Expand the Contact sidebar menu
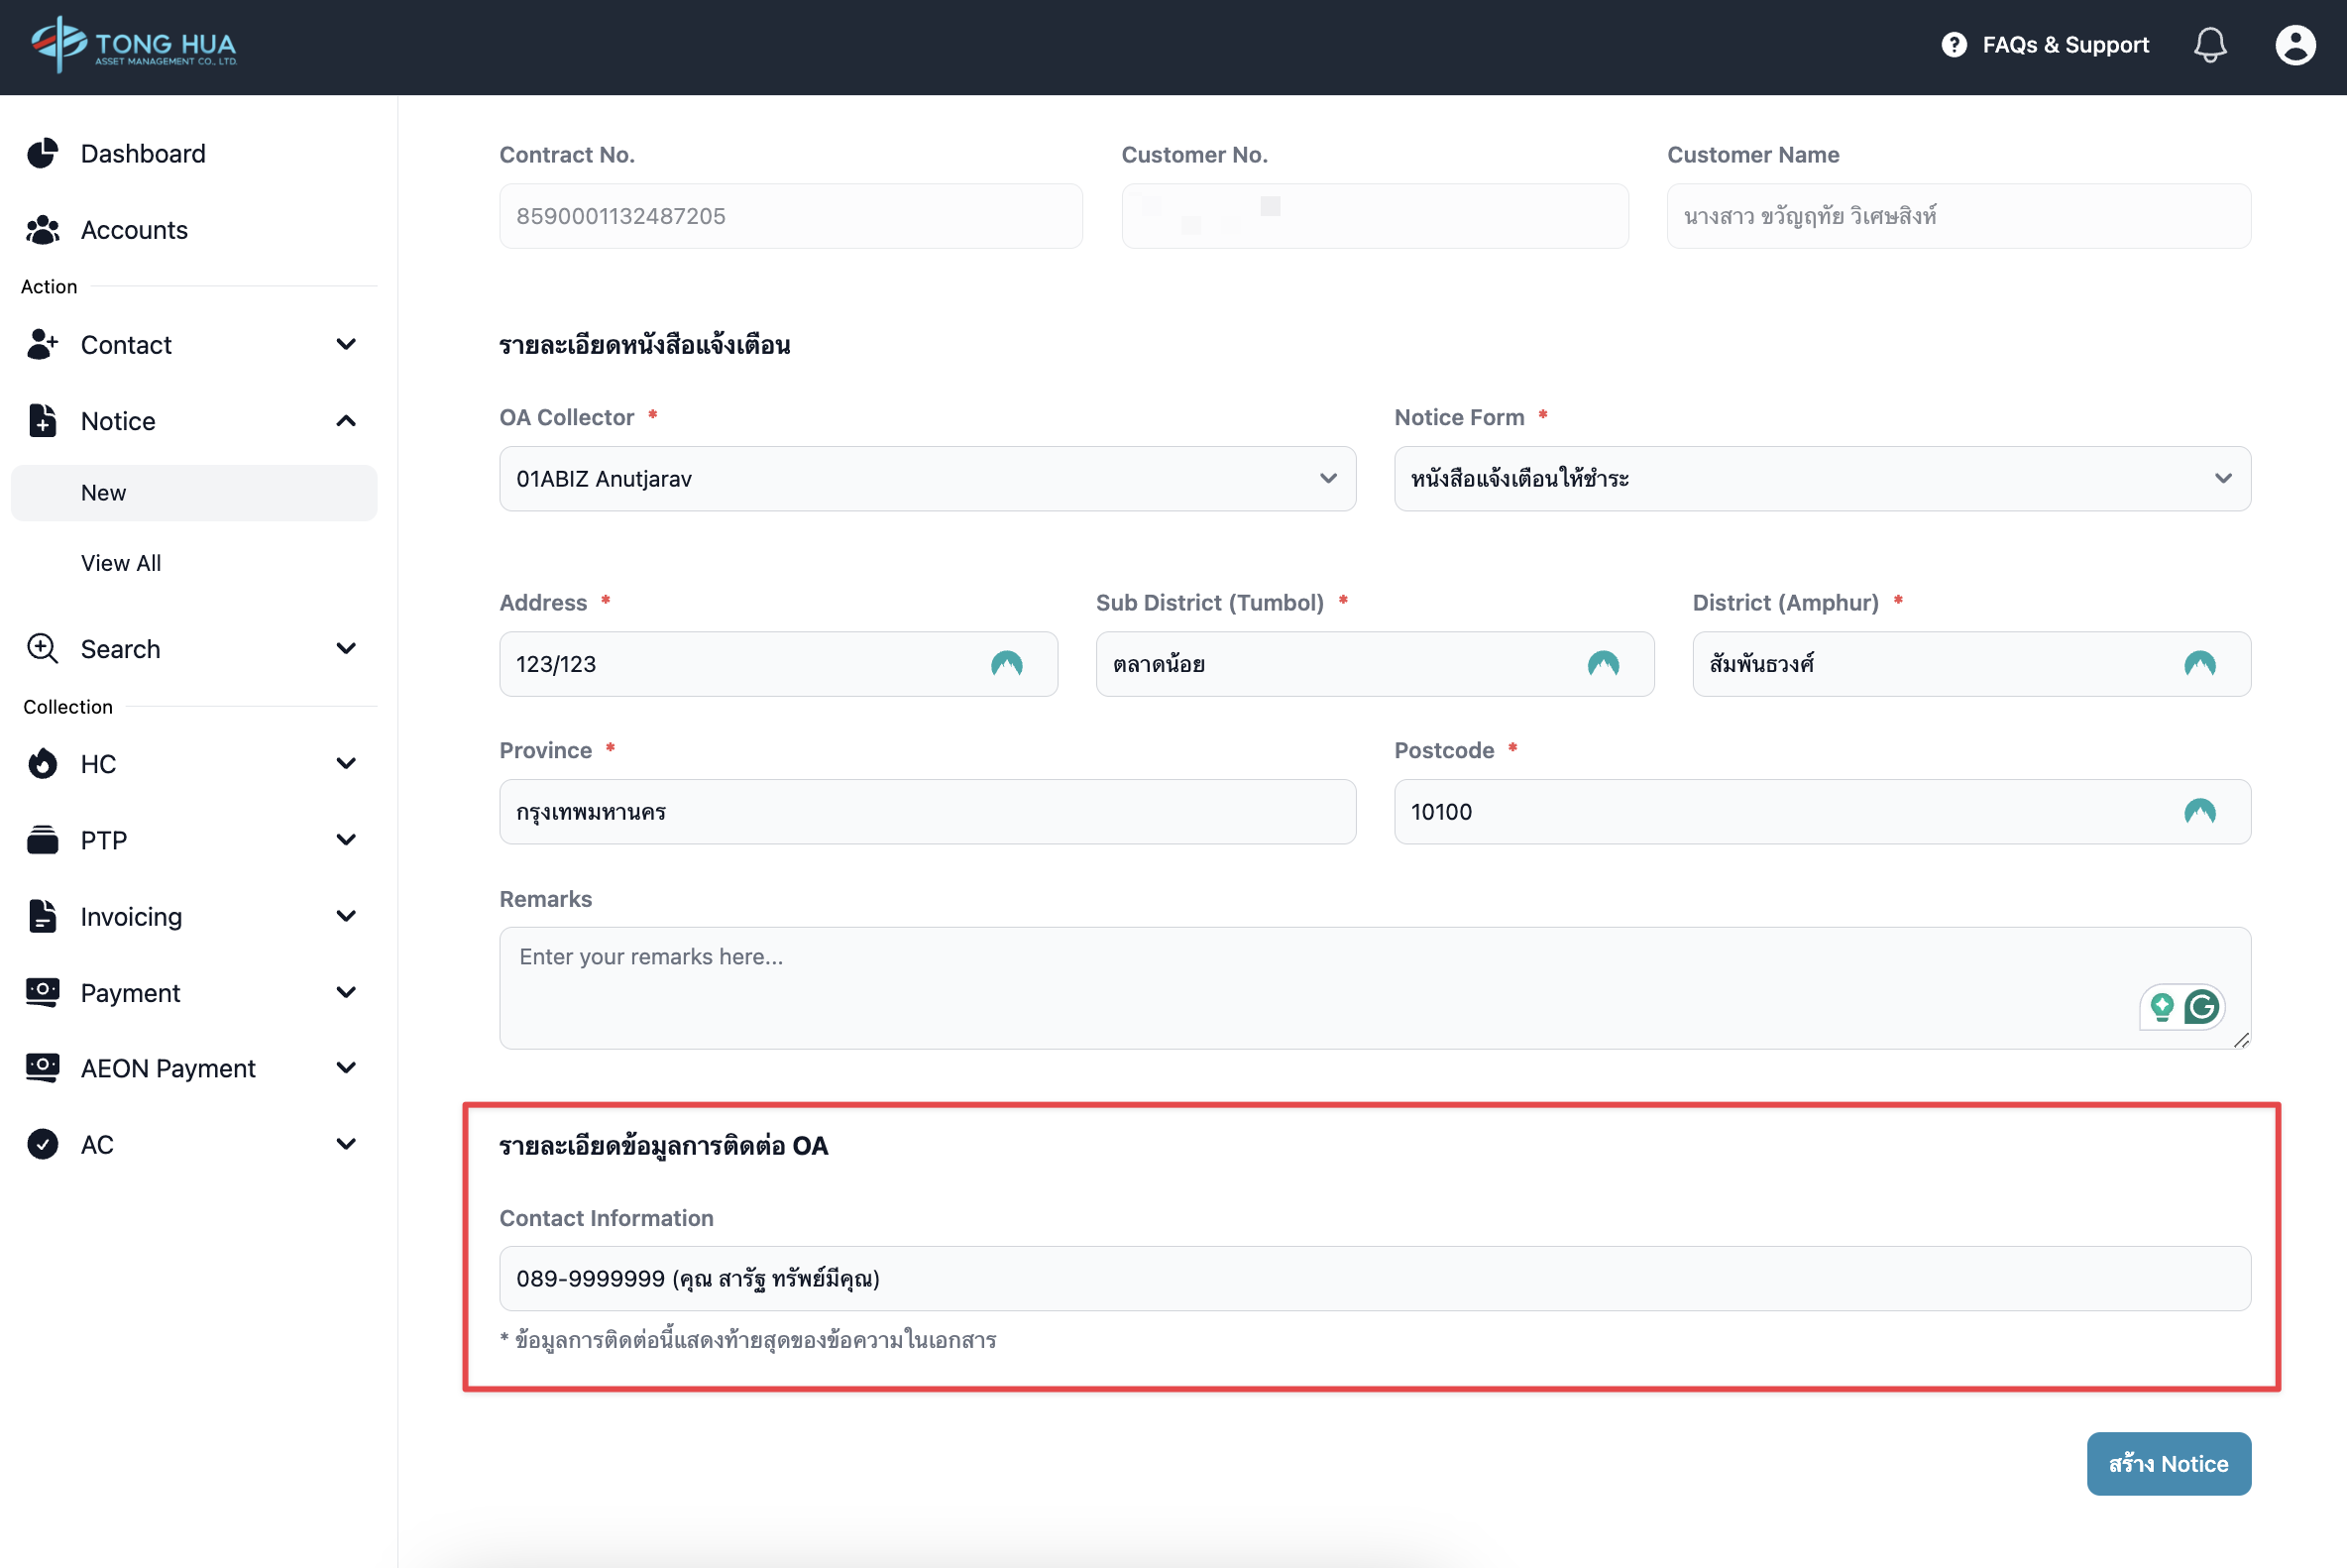 pyautogui.click(x=193, y=345)
